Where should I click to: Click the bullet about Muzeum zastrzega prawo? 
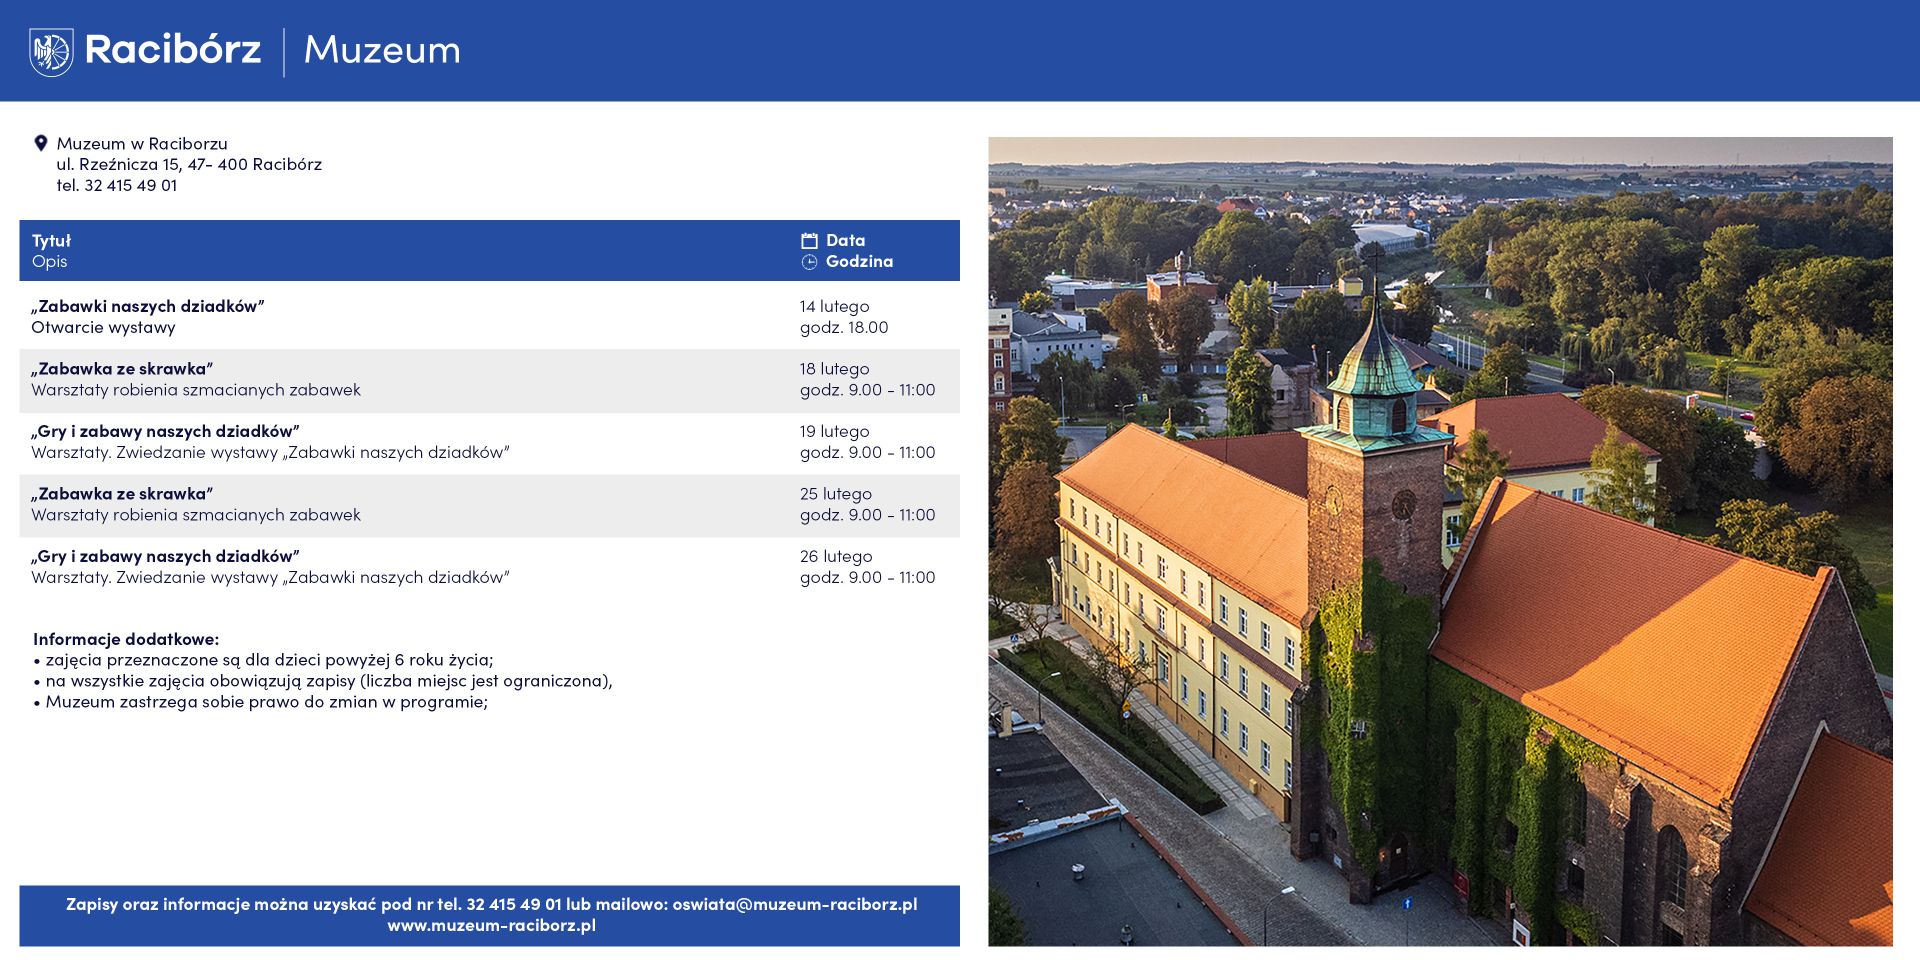[x=260, y=702]
